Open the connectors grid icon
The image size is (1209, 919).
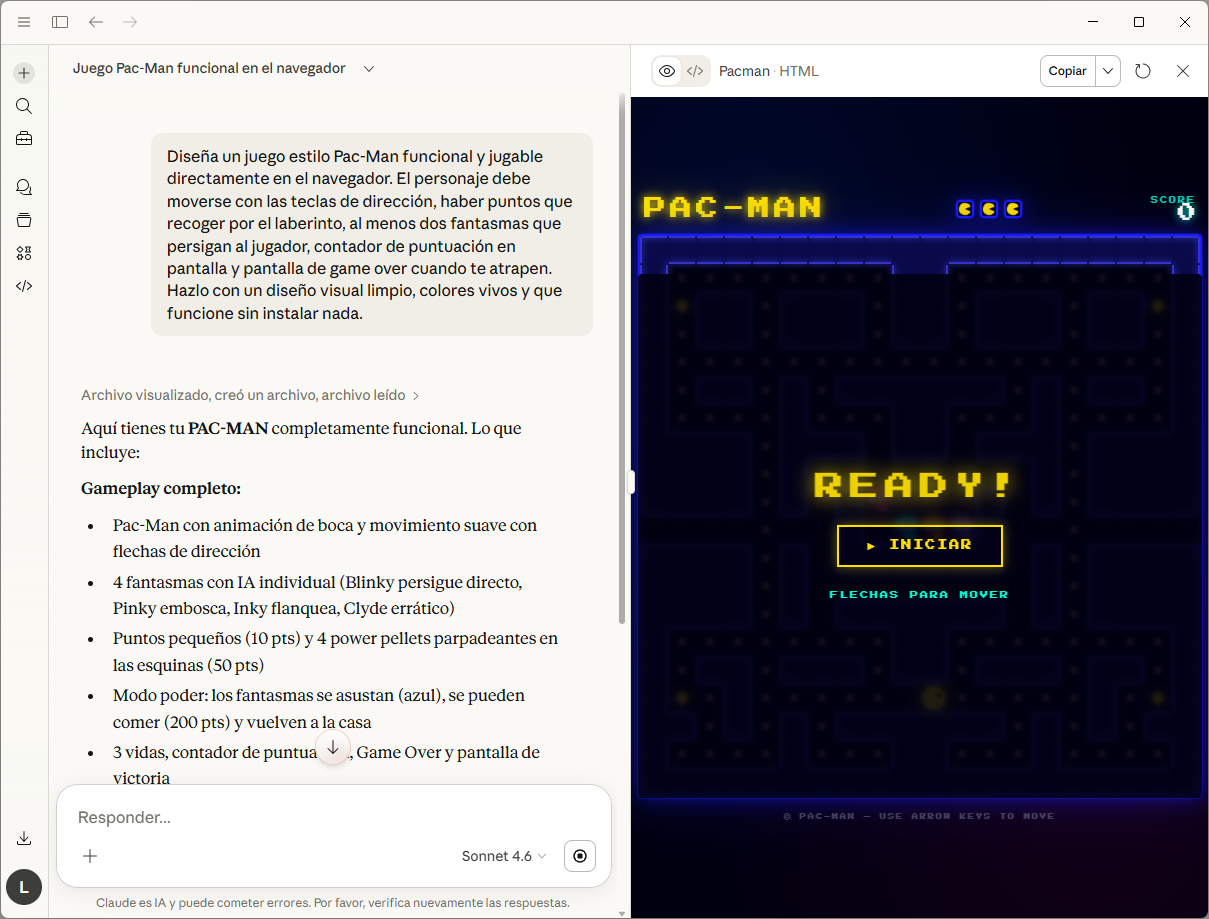(23, 253)
